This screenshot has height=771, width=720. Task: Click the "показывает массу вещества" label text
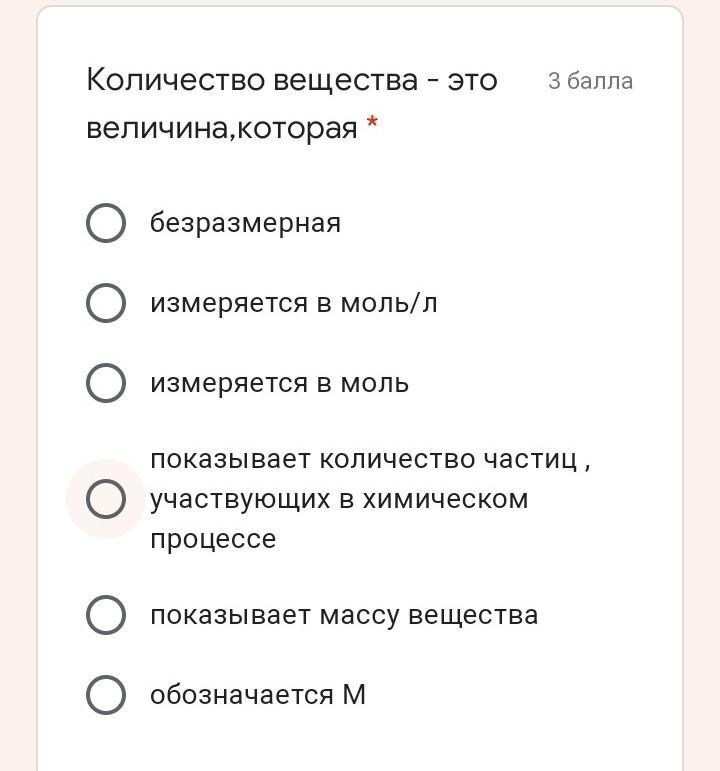point(343,615)
